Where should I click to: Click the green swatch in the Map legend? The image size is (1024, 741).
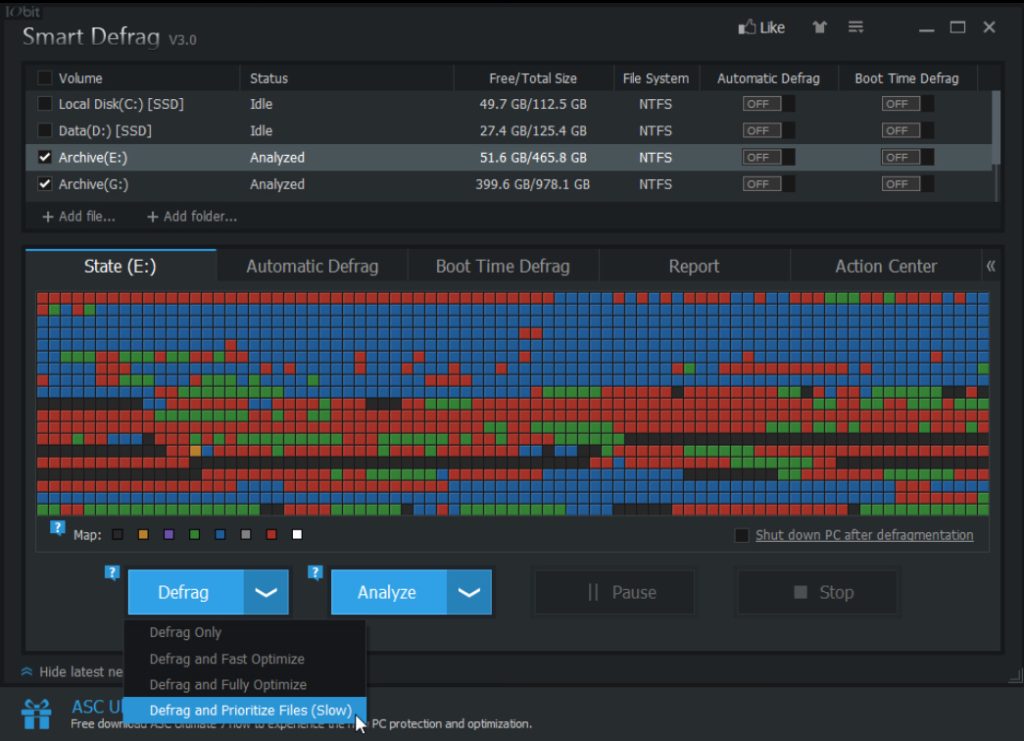pos(194,534)
